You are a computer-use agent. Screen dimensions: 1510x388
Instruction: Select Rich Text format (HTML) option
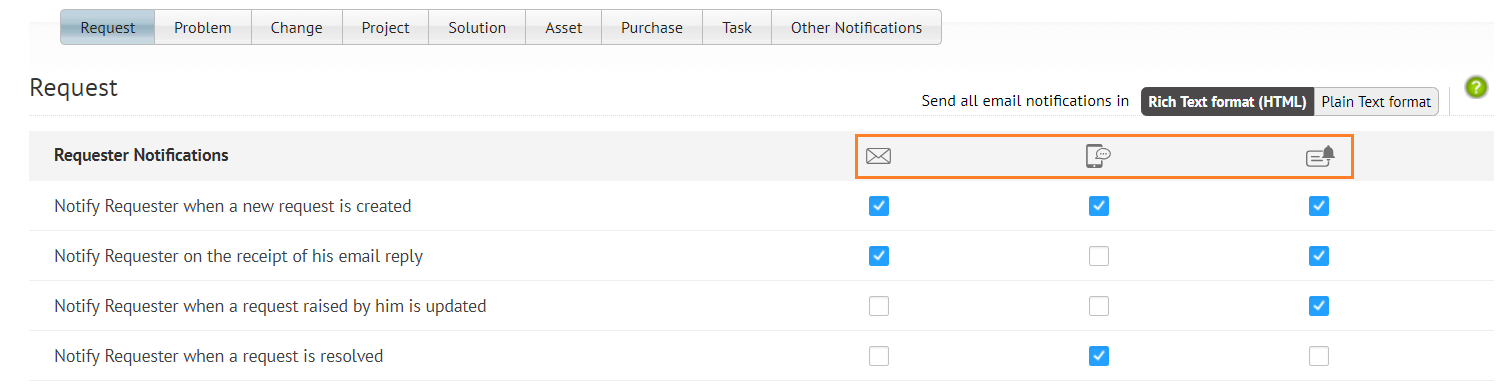pos(1227,101)
